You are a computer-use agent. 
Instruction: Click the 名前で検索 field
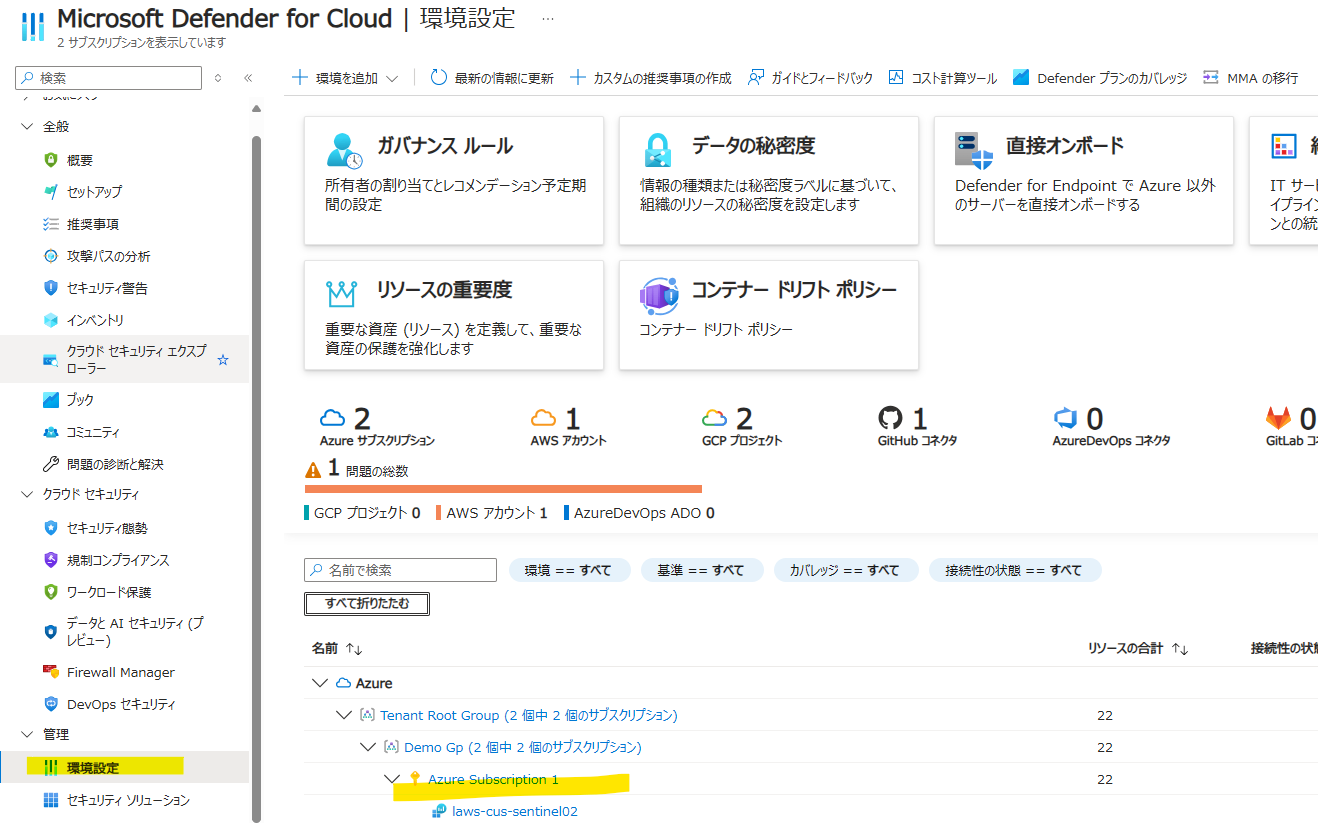(400, 570)
